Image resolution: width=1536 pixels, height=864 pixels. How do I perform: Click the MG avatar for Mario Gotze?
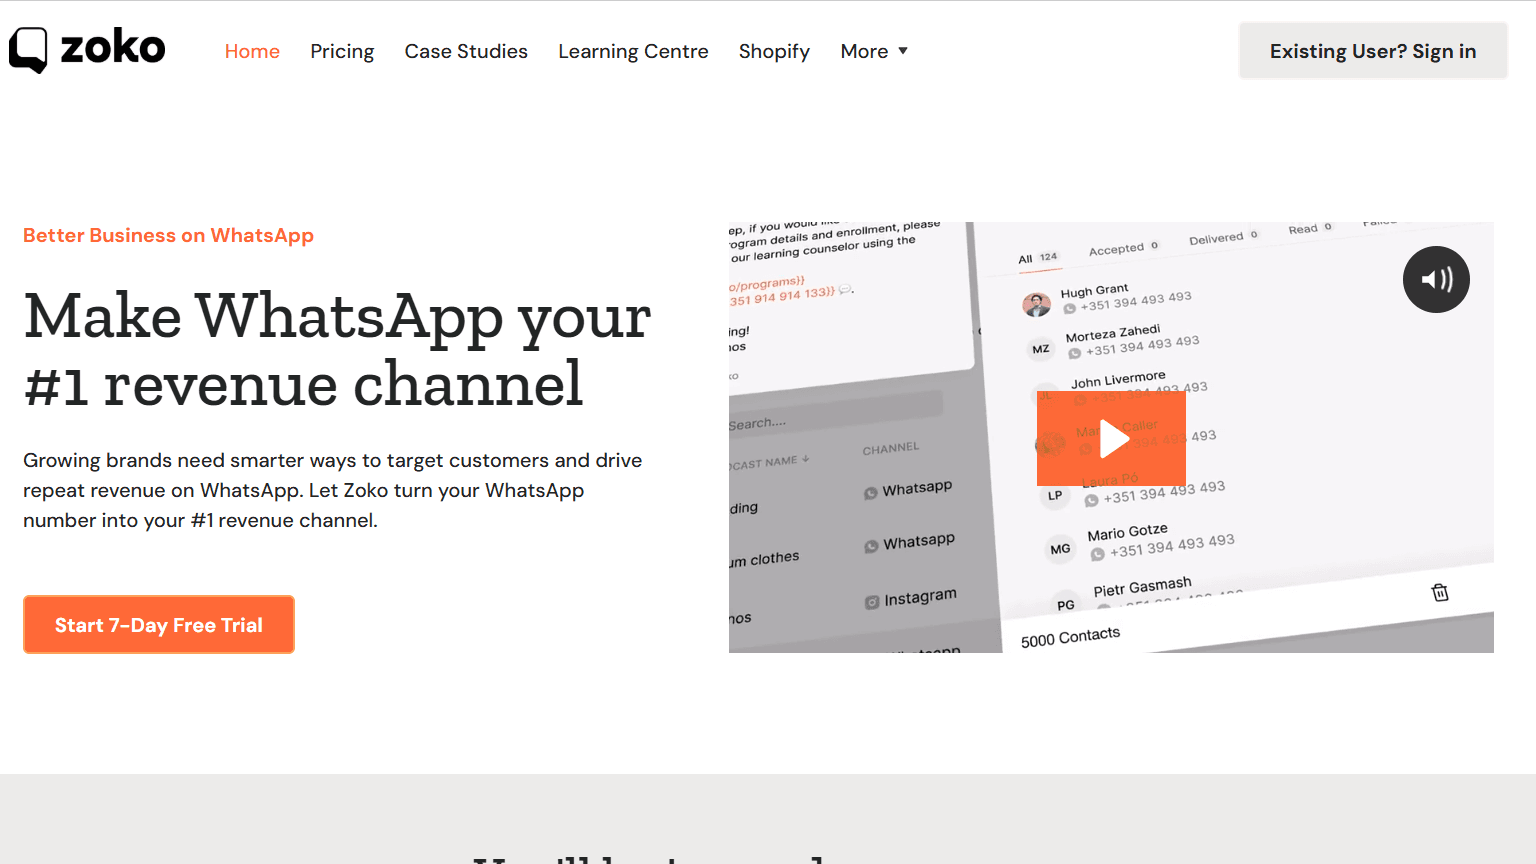[x=1060, y=549]
